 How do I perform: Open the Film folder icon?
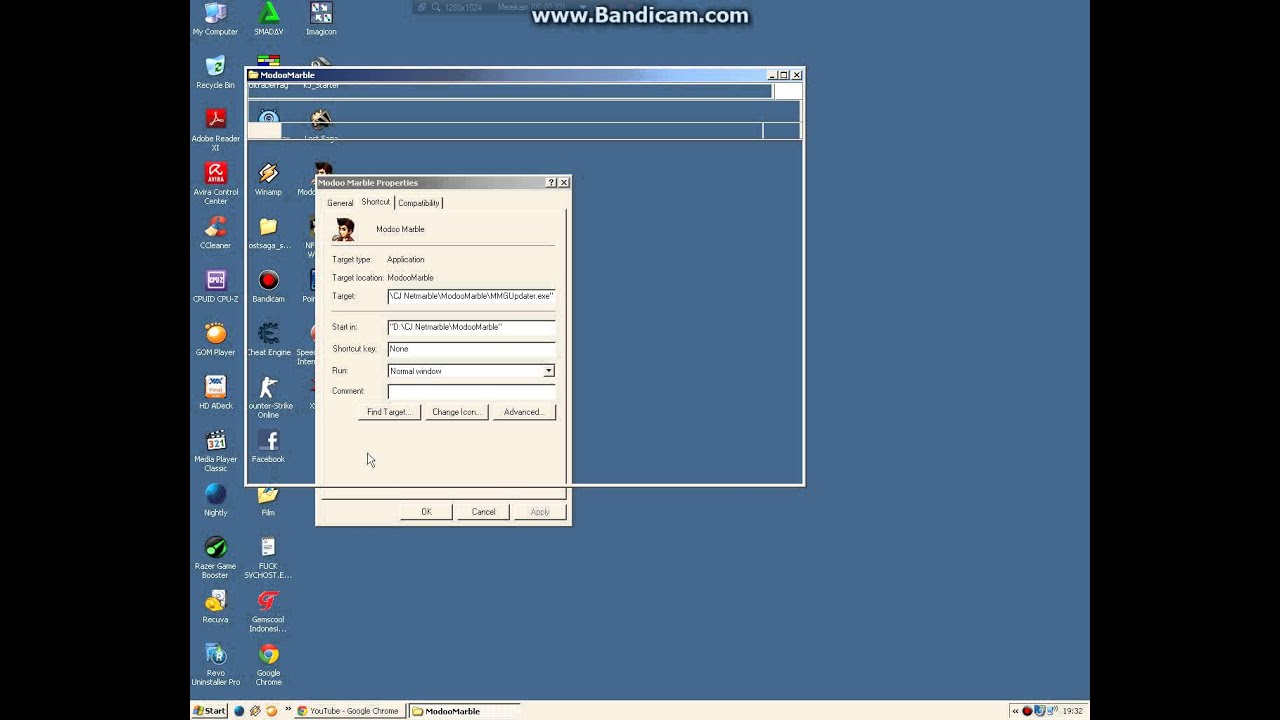[x=268, y=499]
